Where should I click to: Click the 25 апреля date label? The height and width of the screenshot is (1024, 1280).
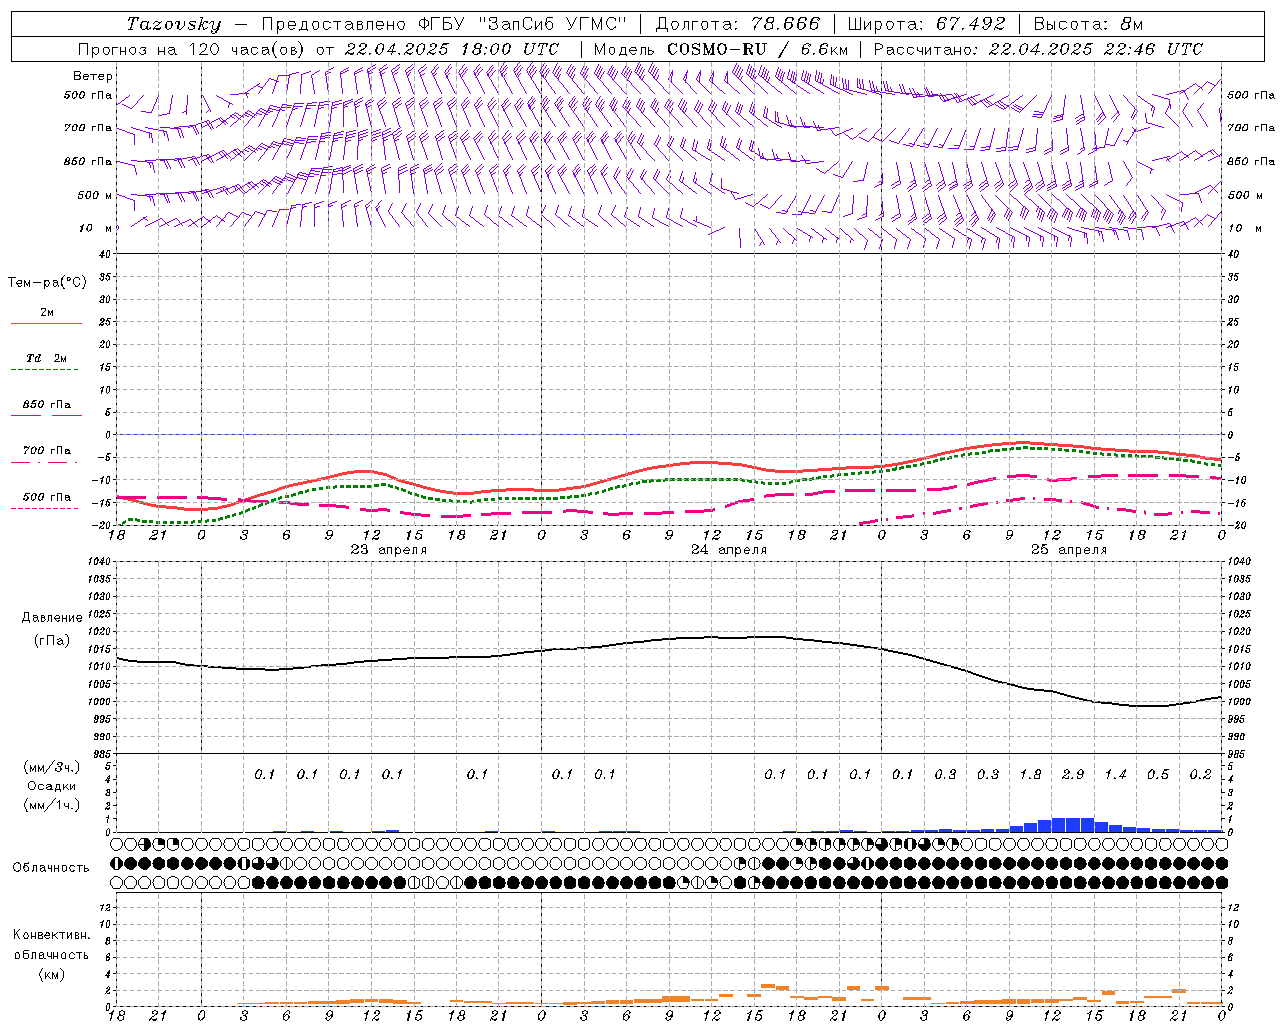(x=1069, y=550)
